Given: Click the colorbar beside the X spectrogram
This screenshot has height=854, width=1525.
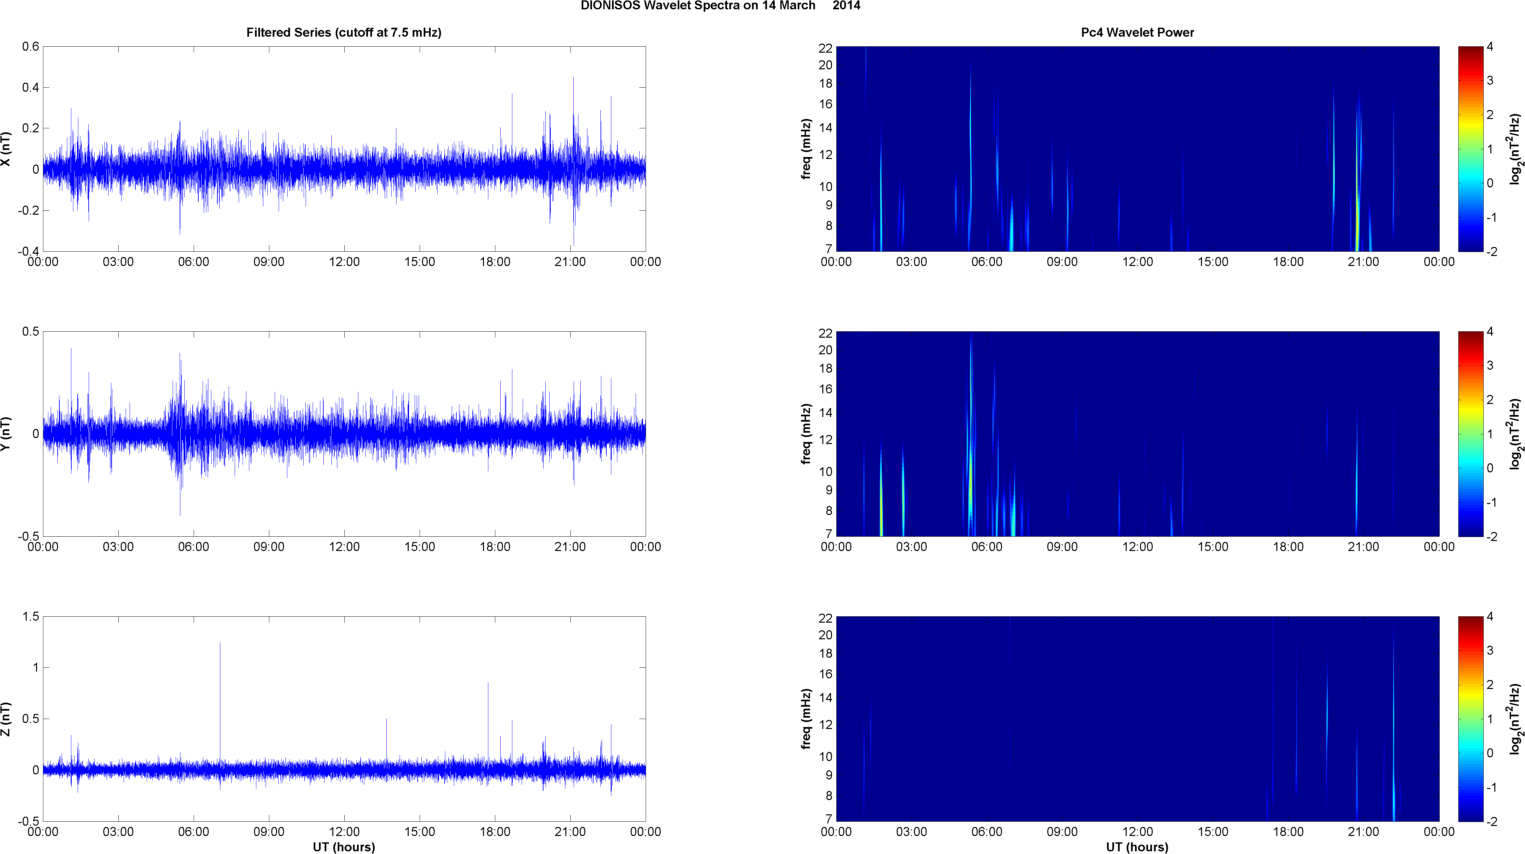Looking at the screenshot, I should pyautogui.click(x=1470, y=149).
